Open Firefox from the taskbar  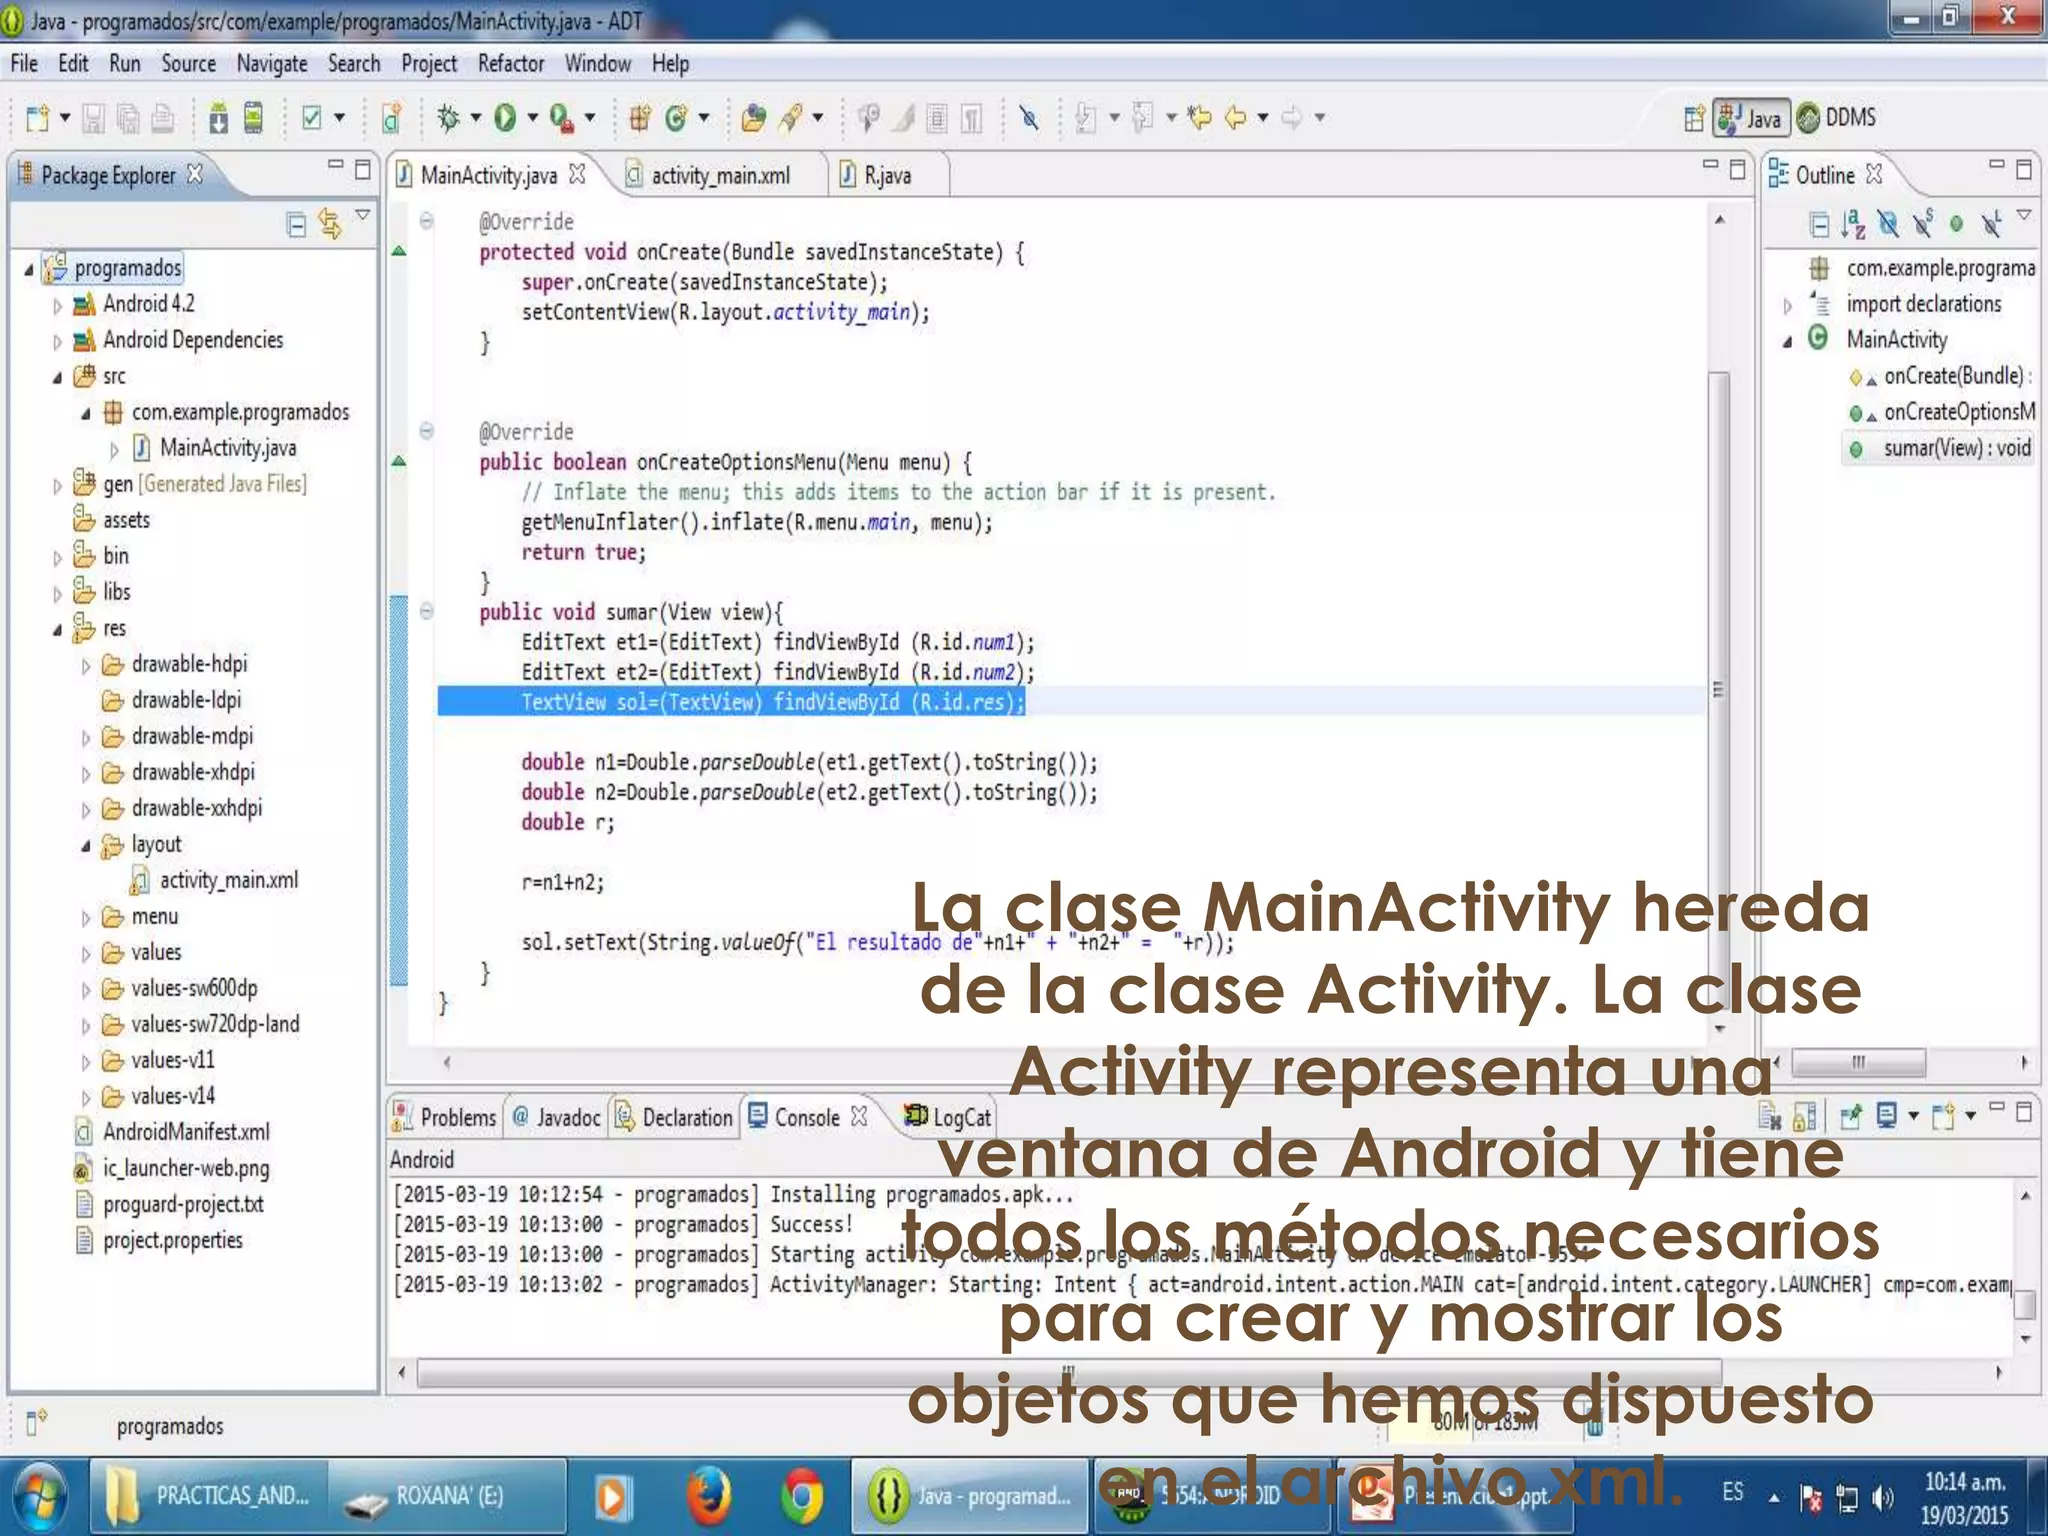708,1496
